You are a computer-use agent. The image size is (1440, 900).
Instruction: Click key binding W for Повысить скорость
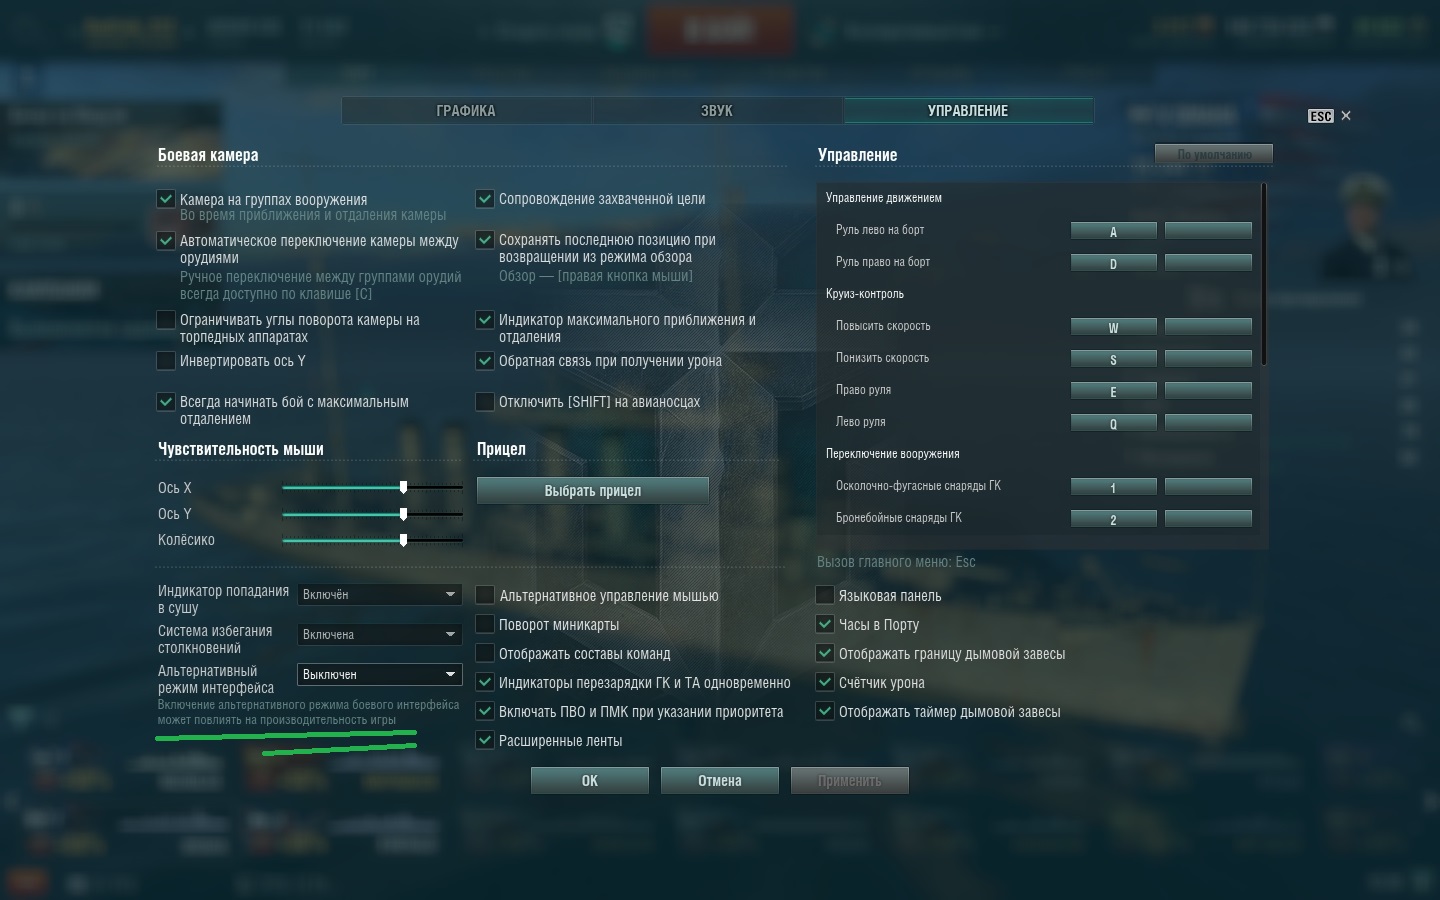coord(1113,327)
